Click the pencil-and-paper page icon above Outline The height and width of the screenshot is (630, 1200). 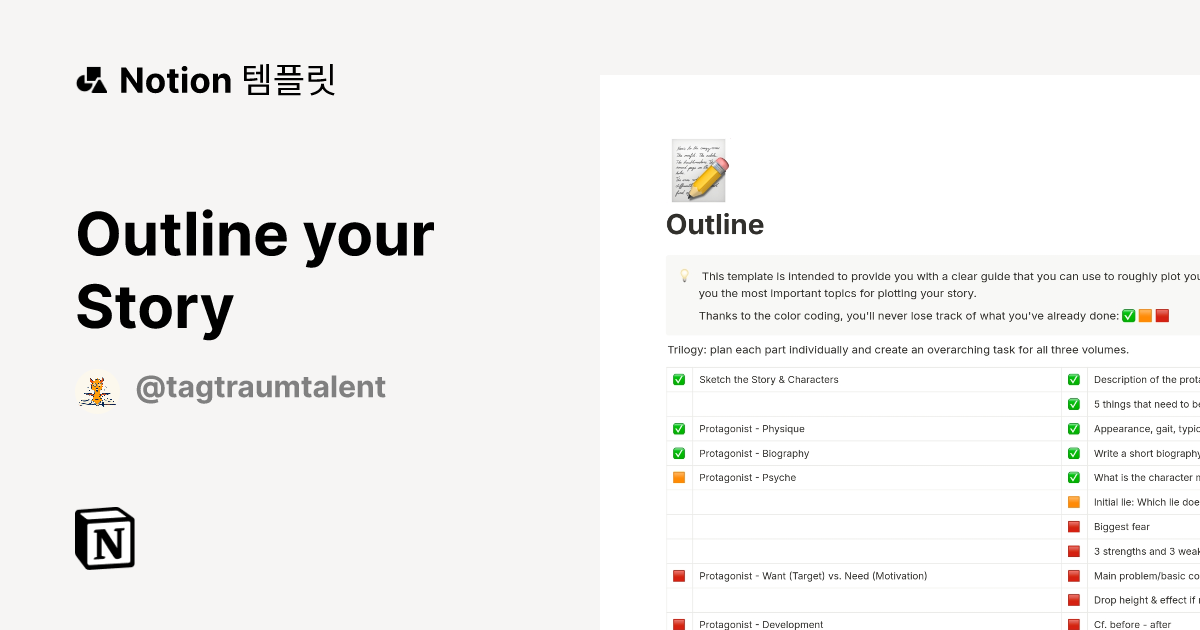698,170
